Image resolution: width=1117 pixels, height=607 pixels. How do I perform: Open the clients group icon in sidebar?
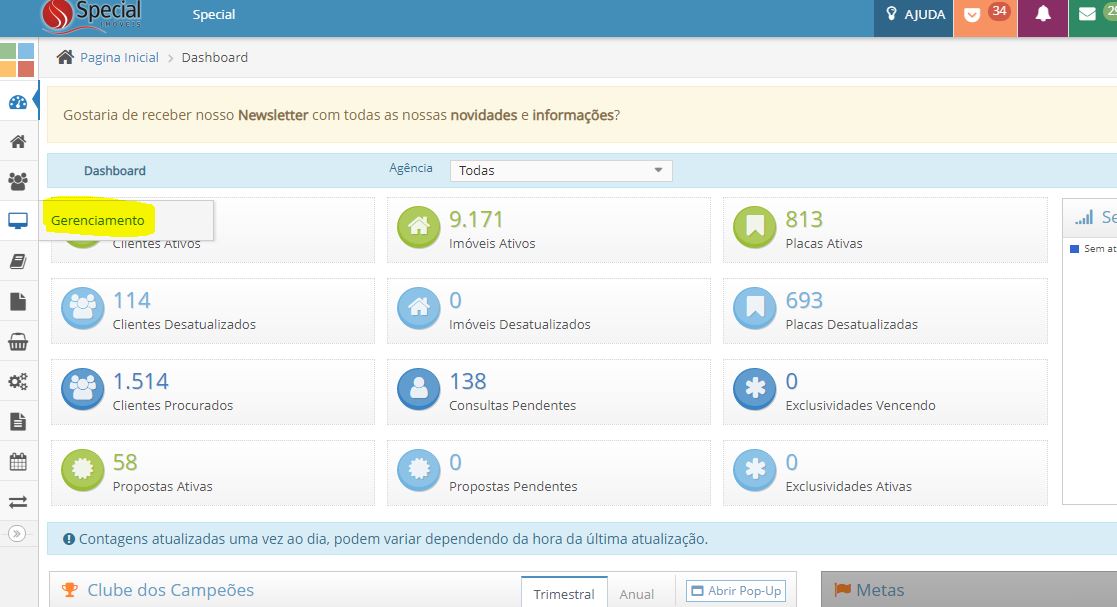coord(18,181)
